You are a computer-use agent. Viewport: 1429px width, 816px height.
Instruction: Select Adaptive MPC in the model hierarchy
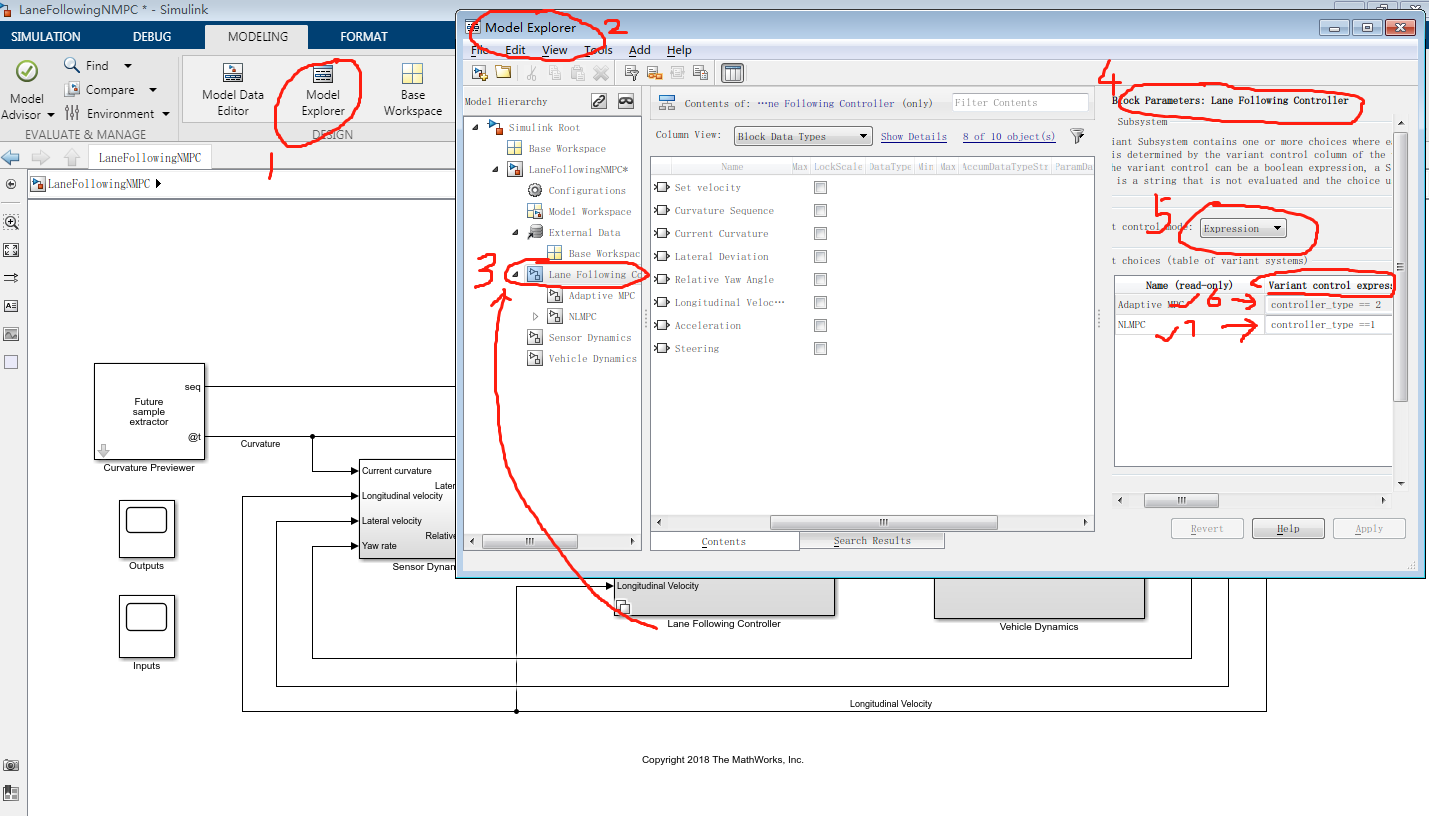(x=601, y=296)
